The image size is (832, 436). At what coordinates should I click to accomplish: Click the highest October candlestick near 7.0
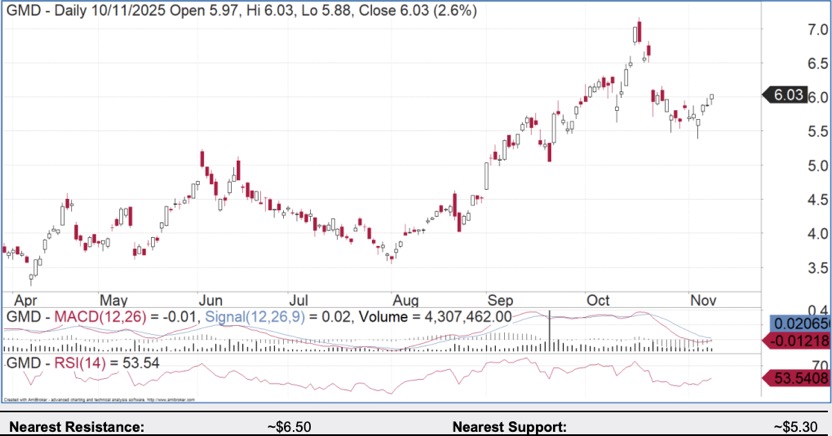[638, 33]
